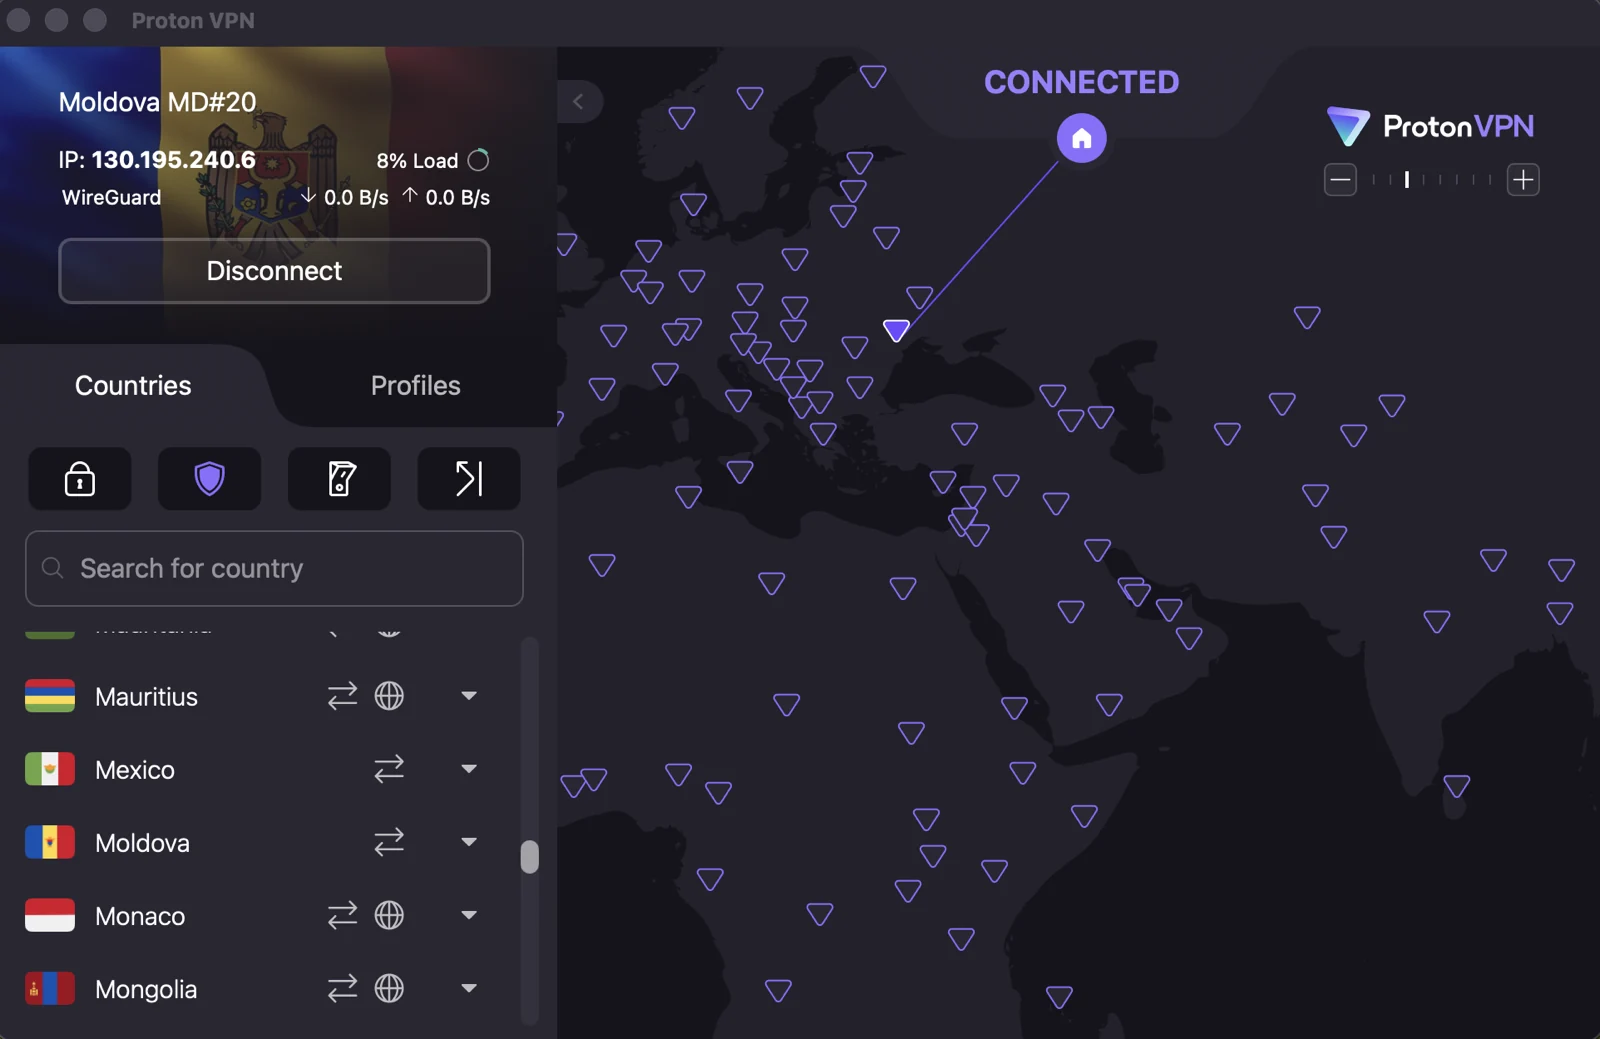Screen dimensions: 1600x1039
Task: Click the Disconnect button
Action: pos(274,271)
